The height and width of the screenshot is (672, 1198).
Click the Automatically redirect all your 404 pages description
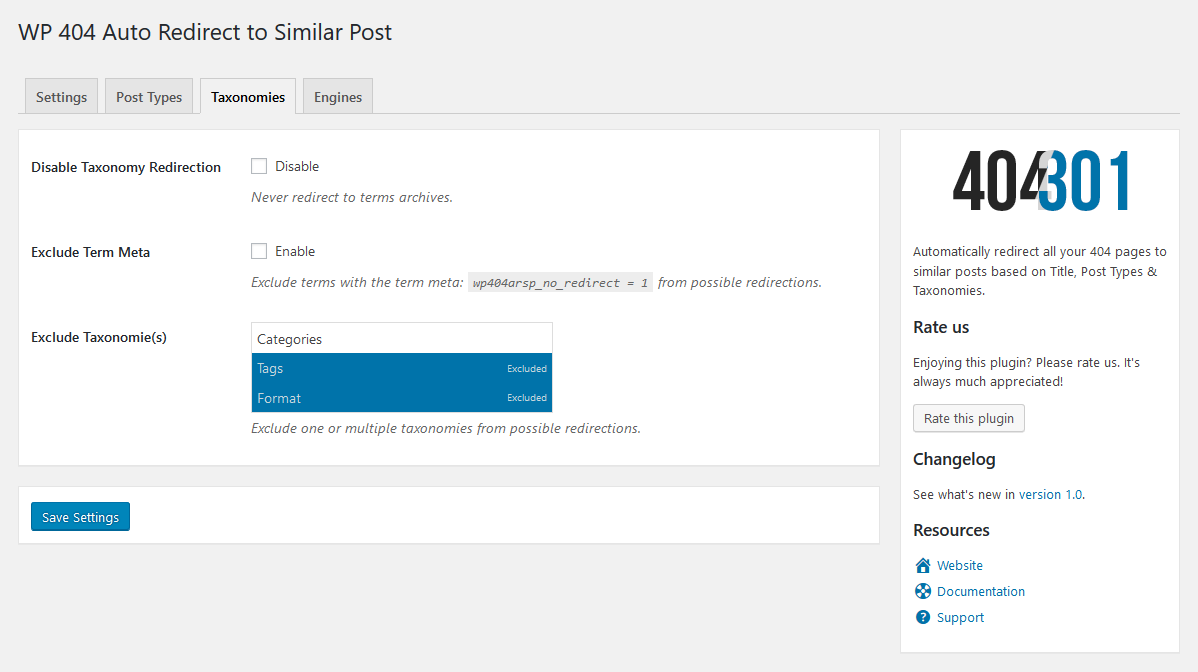tap(1040, 271)
